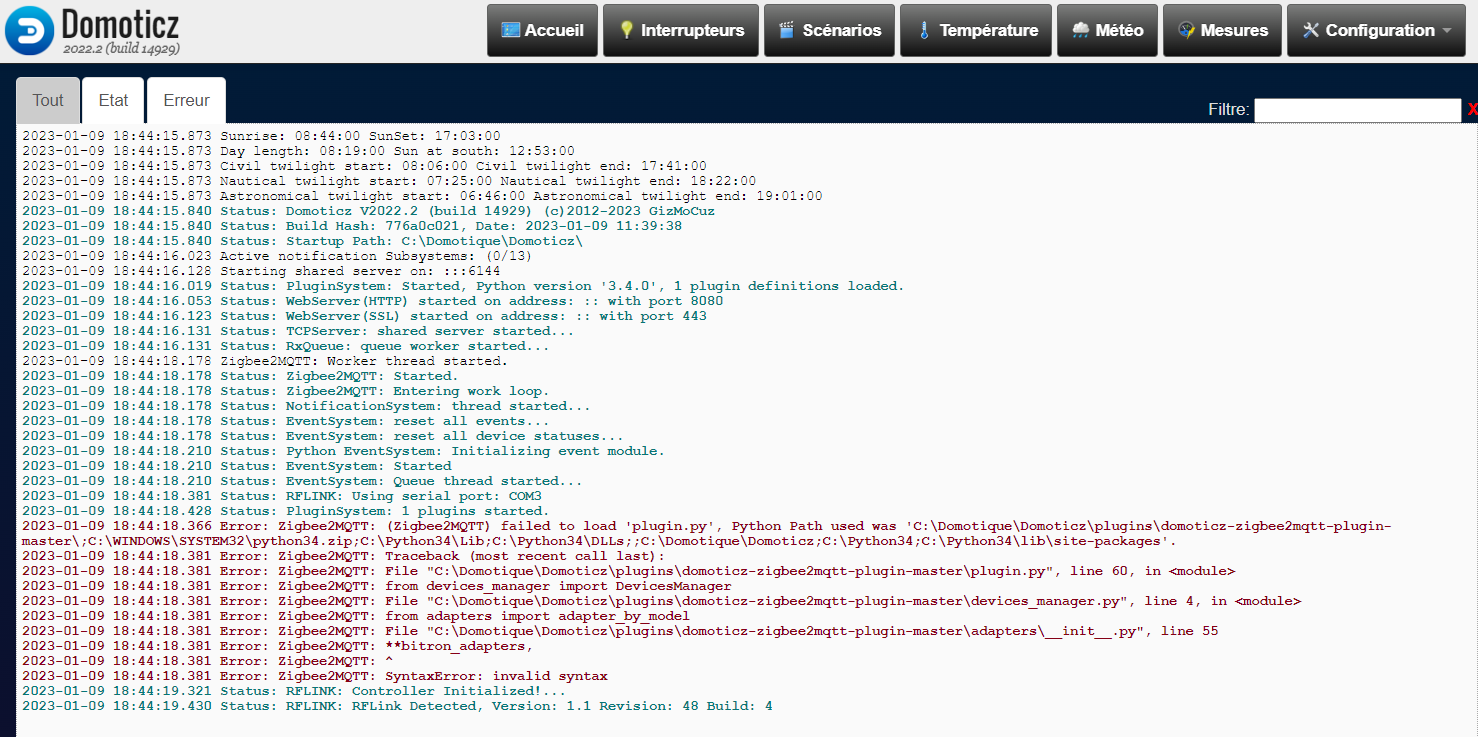Viewport: 1478px width, 737px height.
Task: Click the version text 2022.2 (build 14929)
Action: coord(121,48)
